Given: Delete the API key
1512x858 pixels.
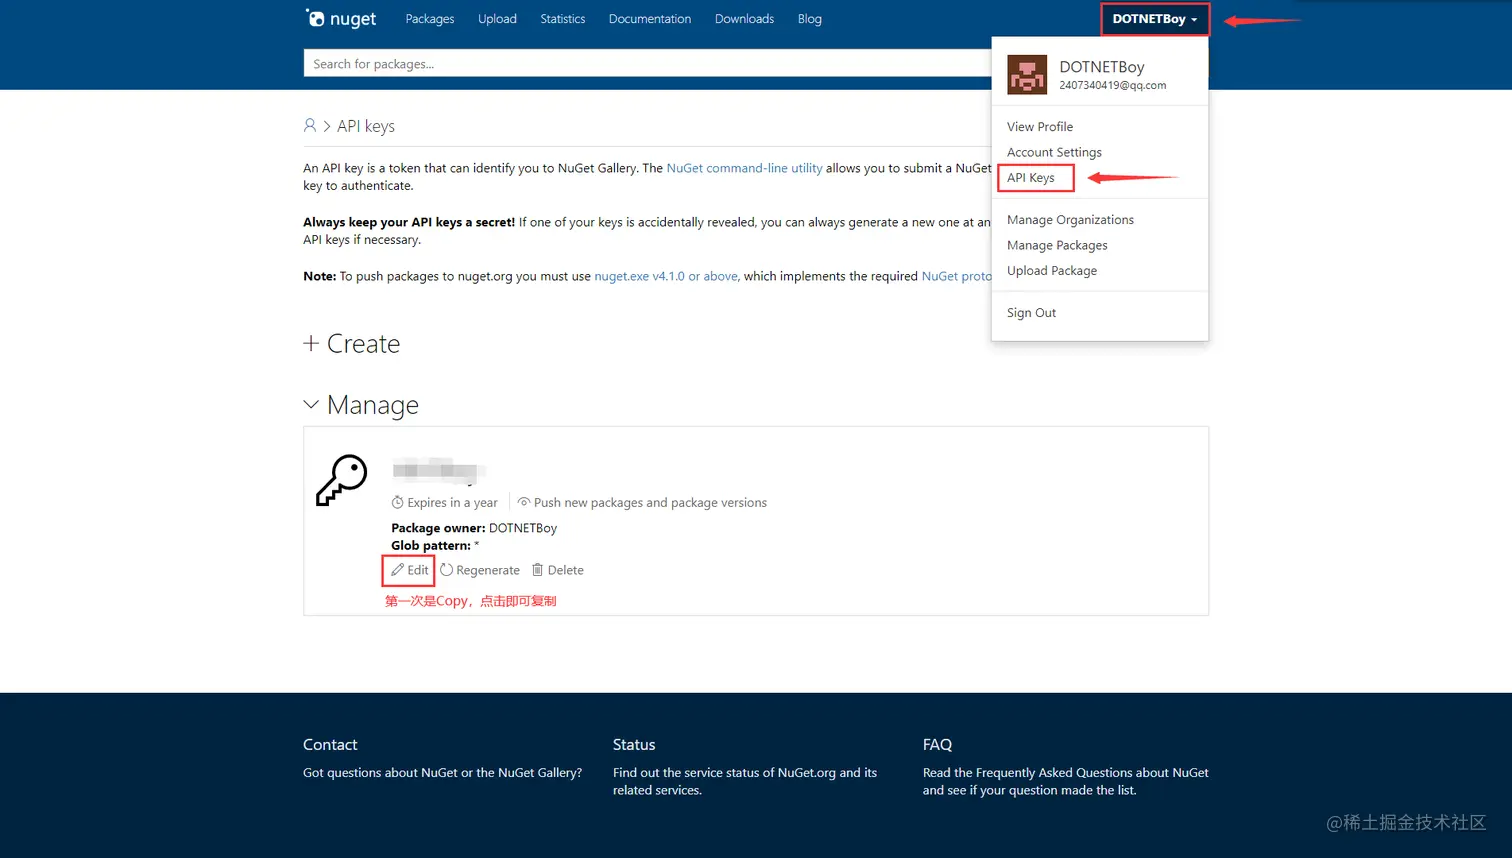Looking at the screenshot, I should pos(558,570).
